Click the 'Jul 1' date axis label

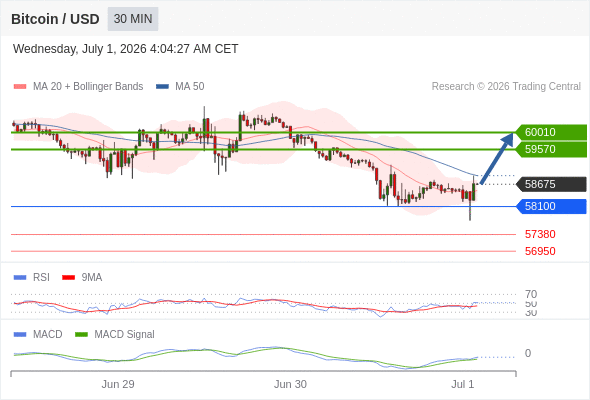coord(462,384)
